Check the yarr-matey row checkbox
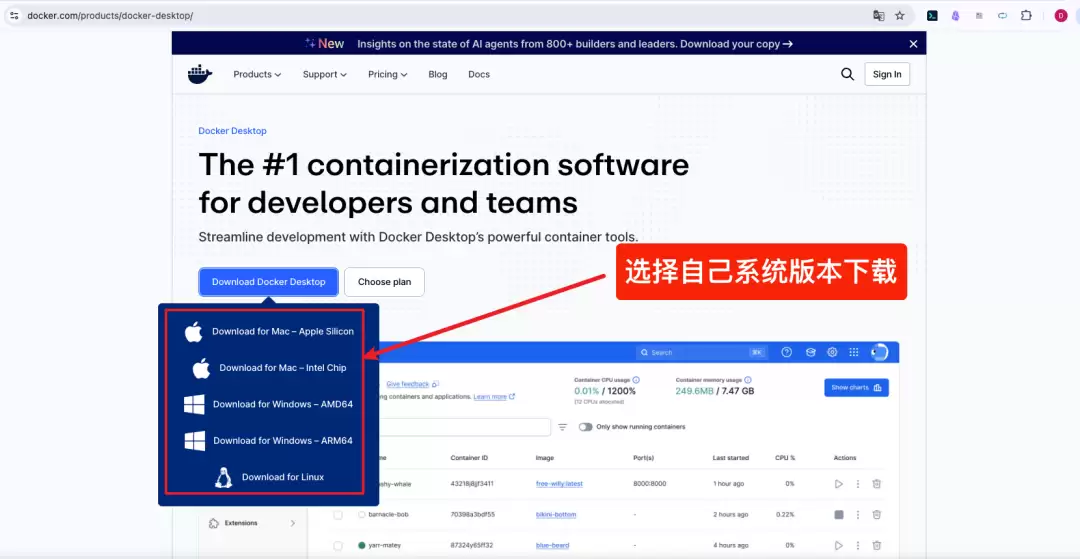This screenshot has height=559, width=1080. pos(338,545)
